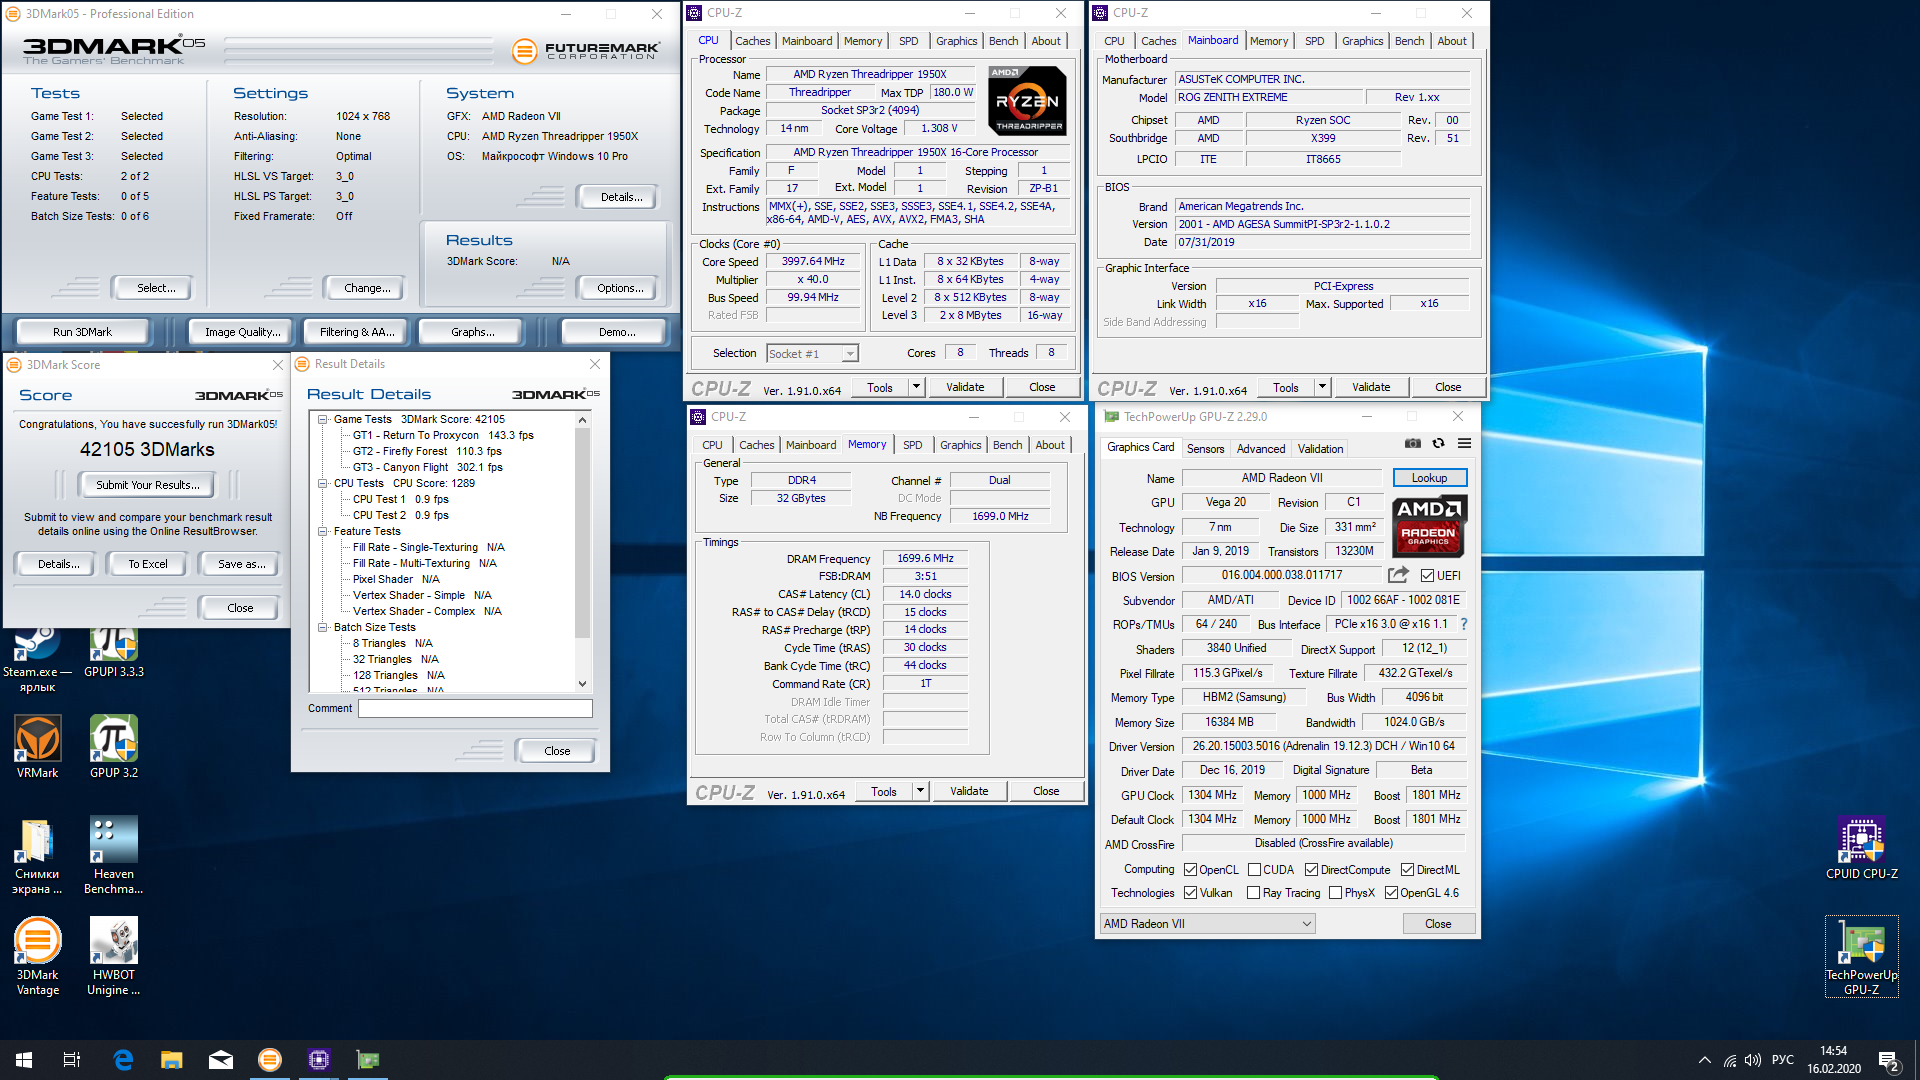Open Task View on taskbar
Screen dimensions: 1920x1080
(72, 1060)
